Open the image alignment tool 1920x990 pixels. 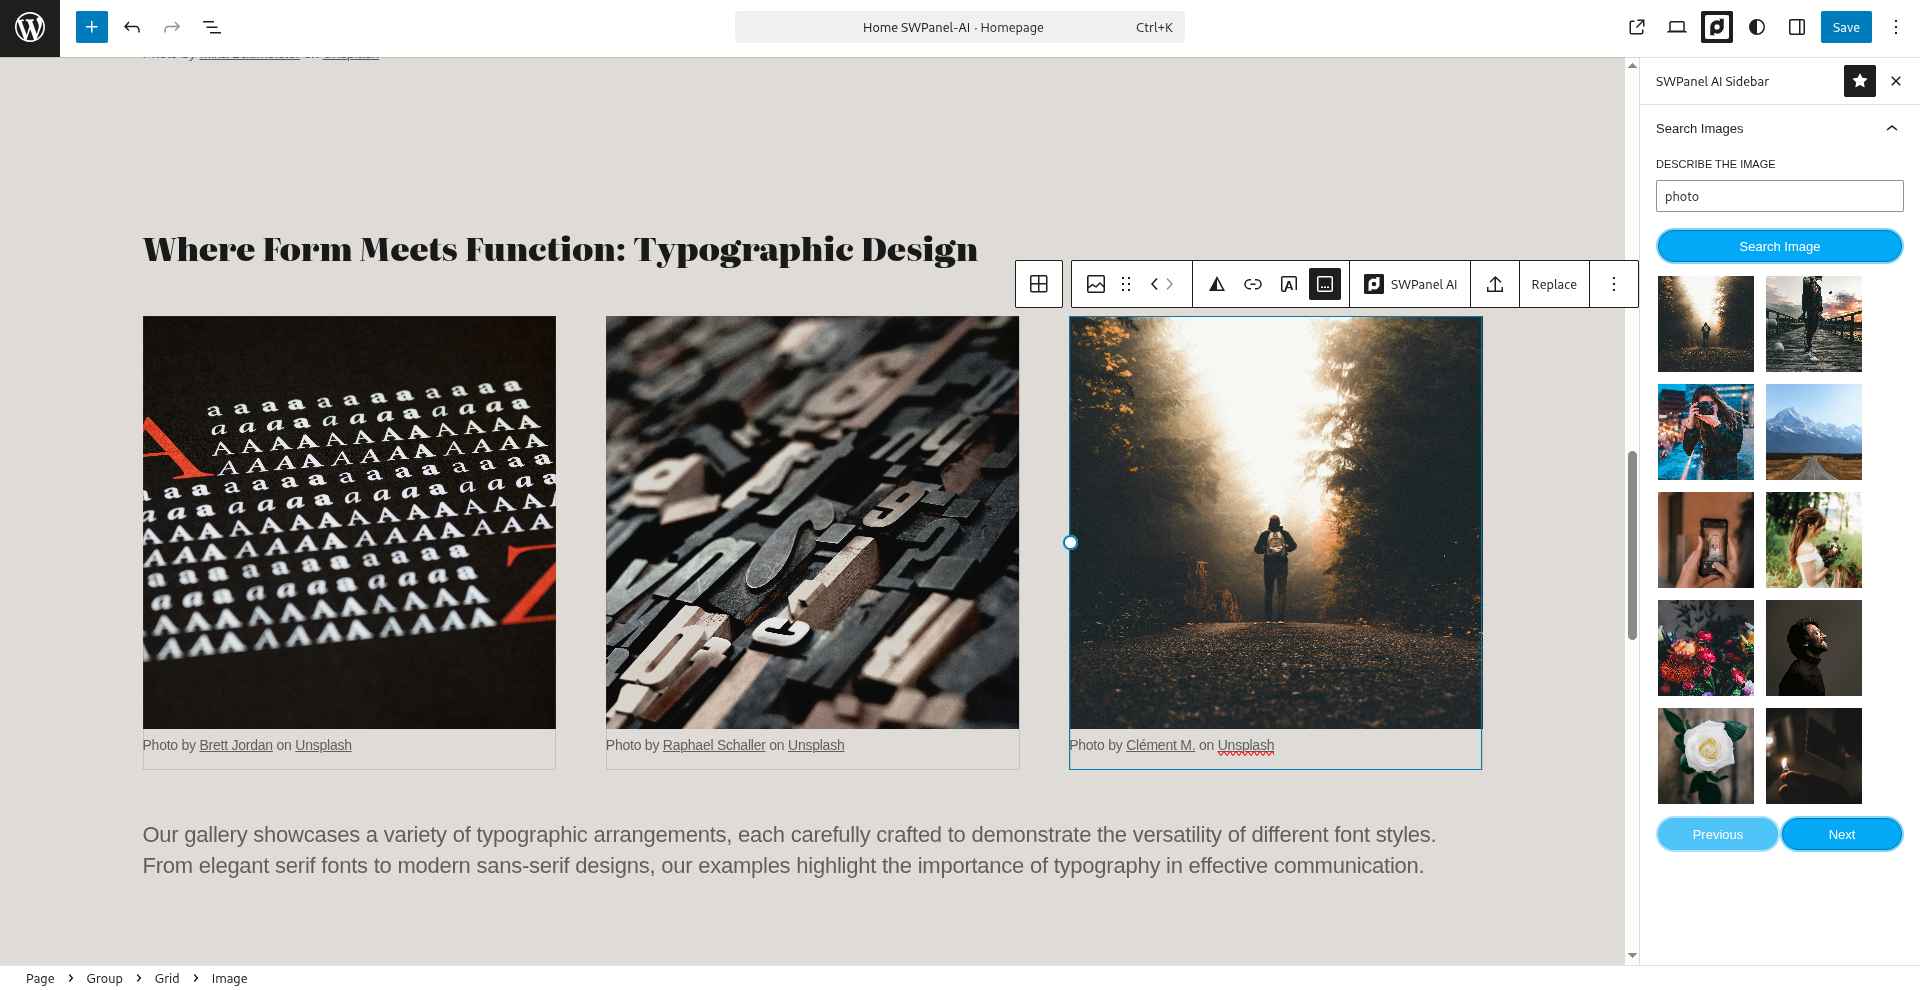tap(1096, 284)
